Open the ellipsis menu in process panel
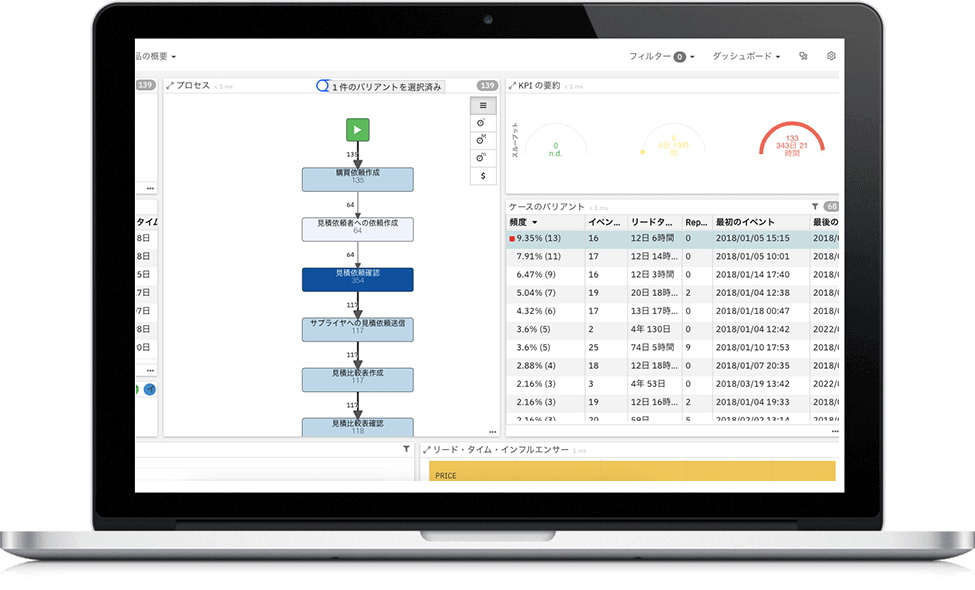The width and height of the screenshot is (975, 590). tap(492, 431)
